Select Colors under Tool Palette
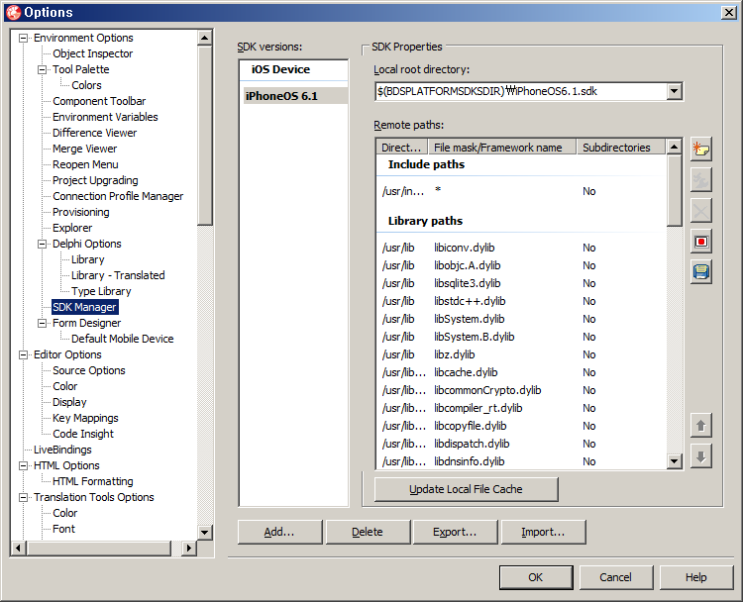The image size is (743, 602). pos(86,85)
